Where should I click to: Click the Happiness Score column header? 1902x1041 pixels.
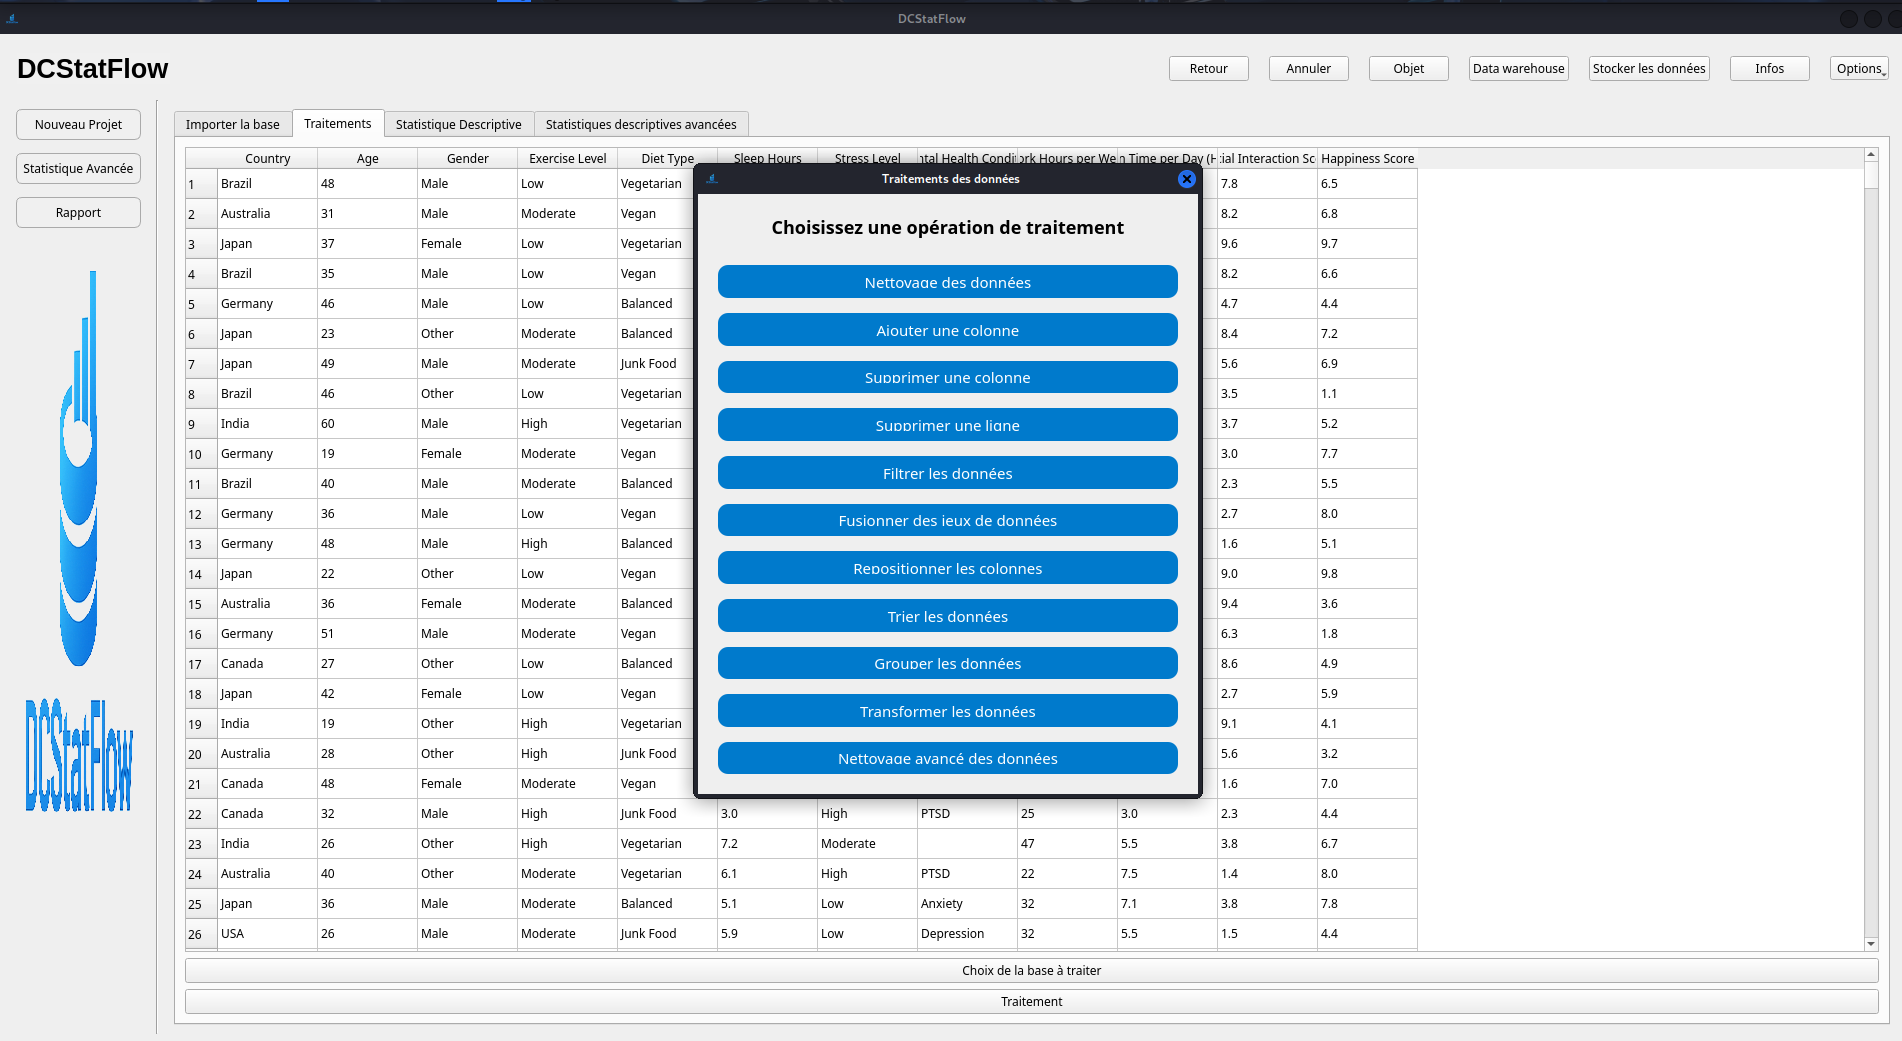click(1366, 159)
